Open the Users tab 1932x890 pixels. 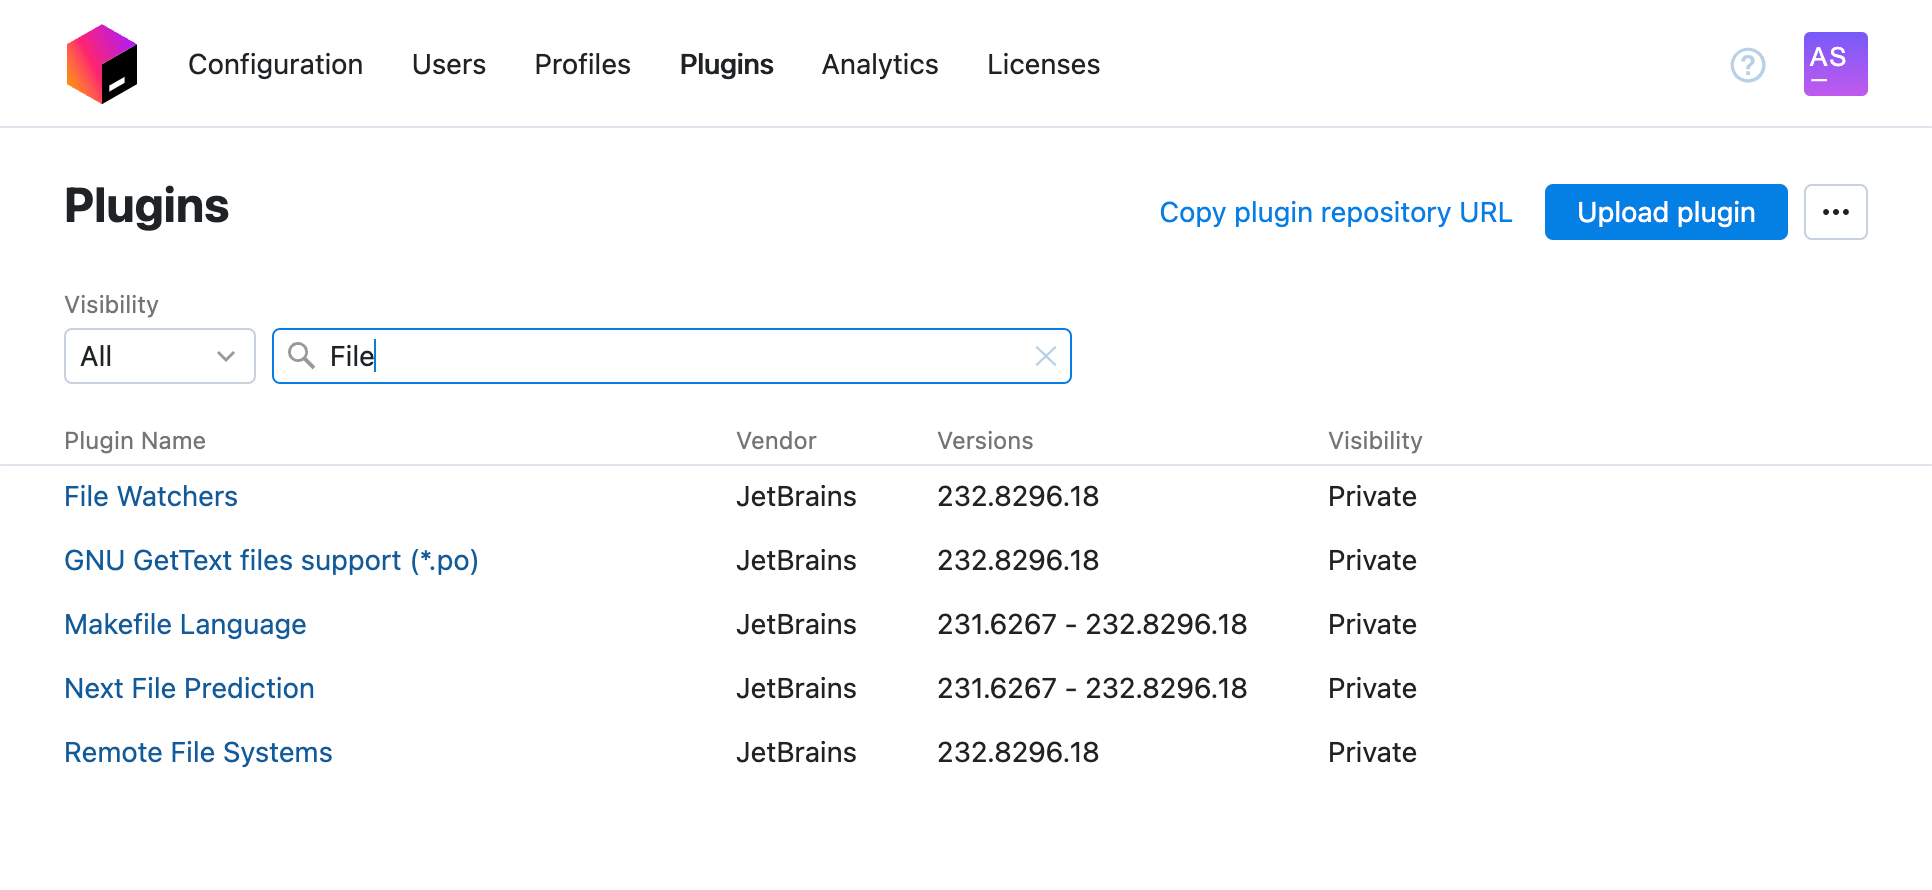click(x=449, y=65)
